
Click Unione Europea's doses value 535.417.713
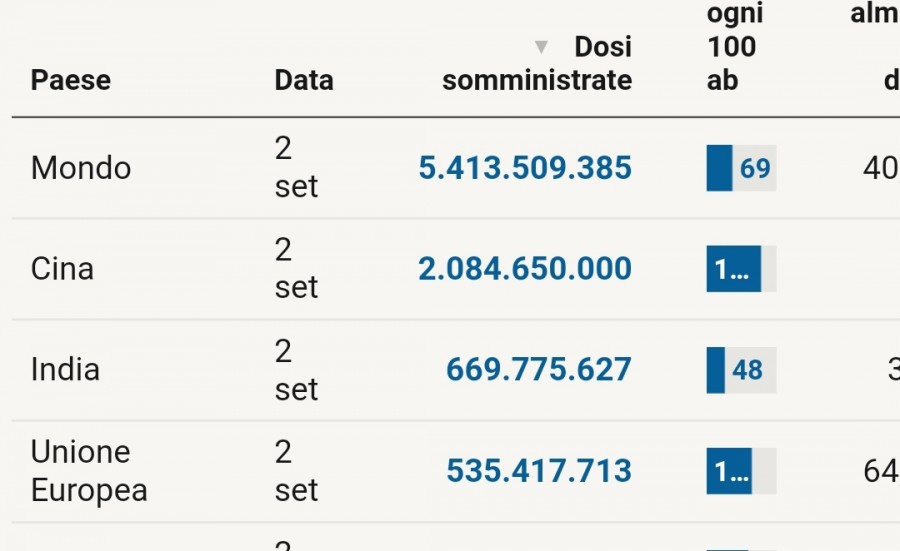point(539,471)
